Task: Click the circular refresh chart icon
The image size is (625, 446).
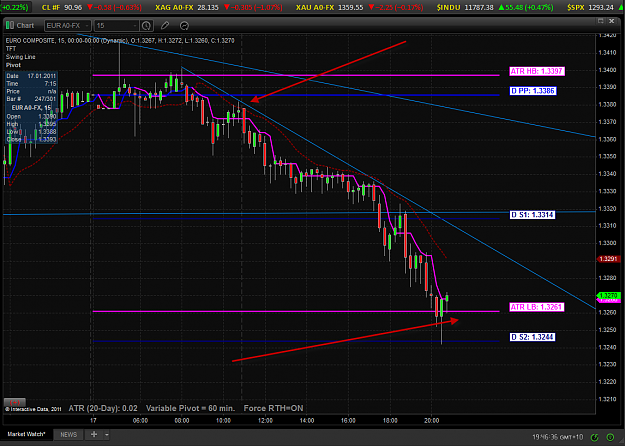Action: tap(184, 26)
